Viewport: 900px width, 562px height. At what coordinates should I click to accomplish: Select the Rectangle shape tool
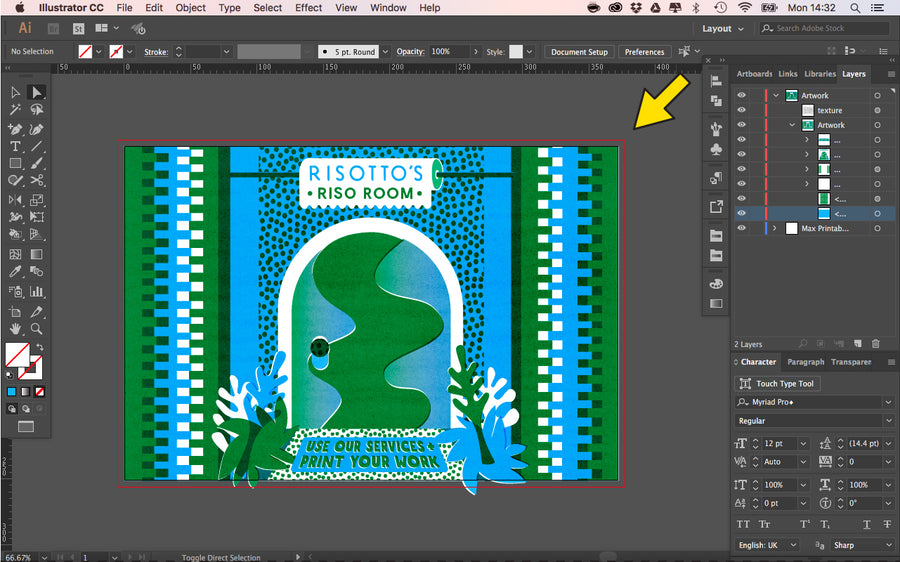[x=15, y=163]
